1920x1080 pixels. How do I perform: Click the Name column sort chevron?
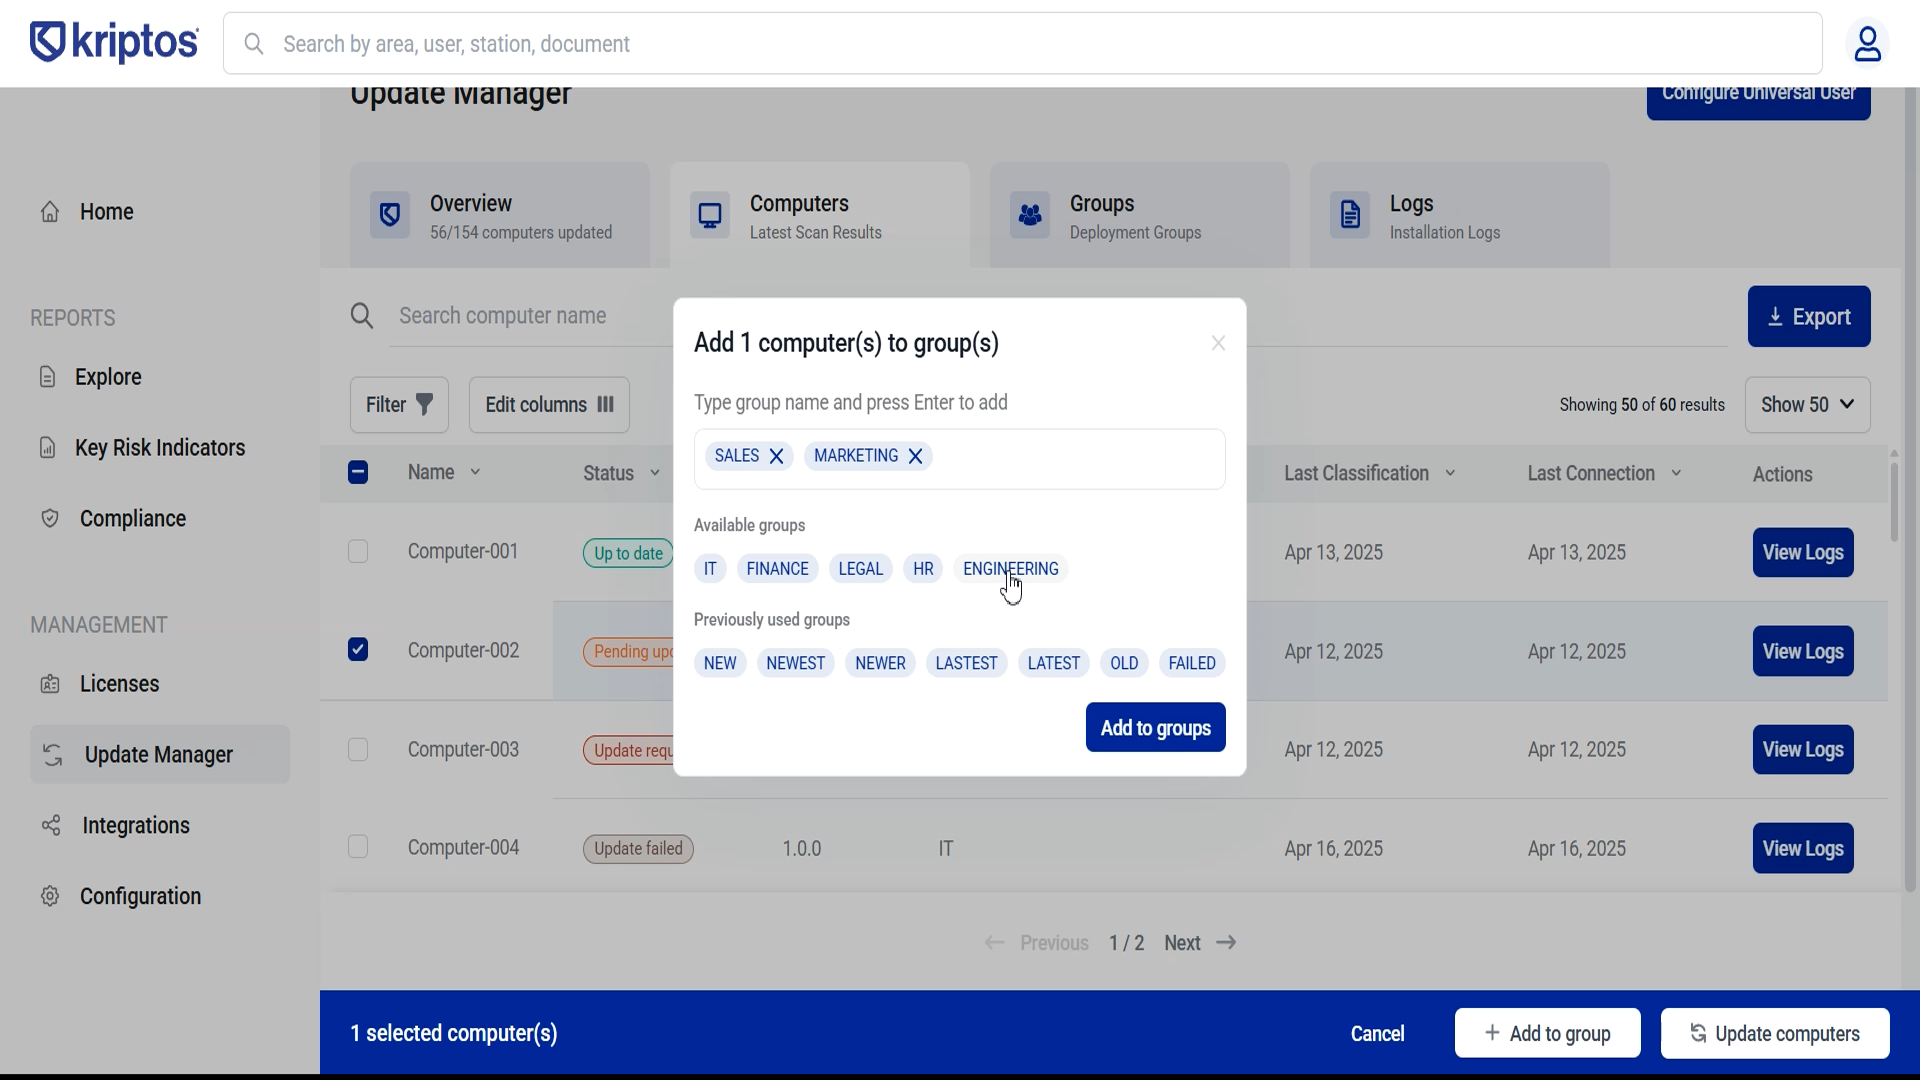[474, 472]
